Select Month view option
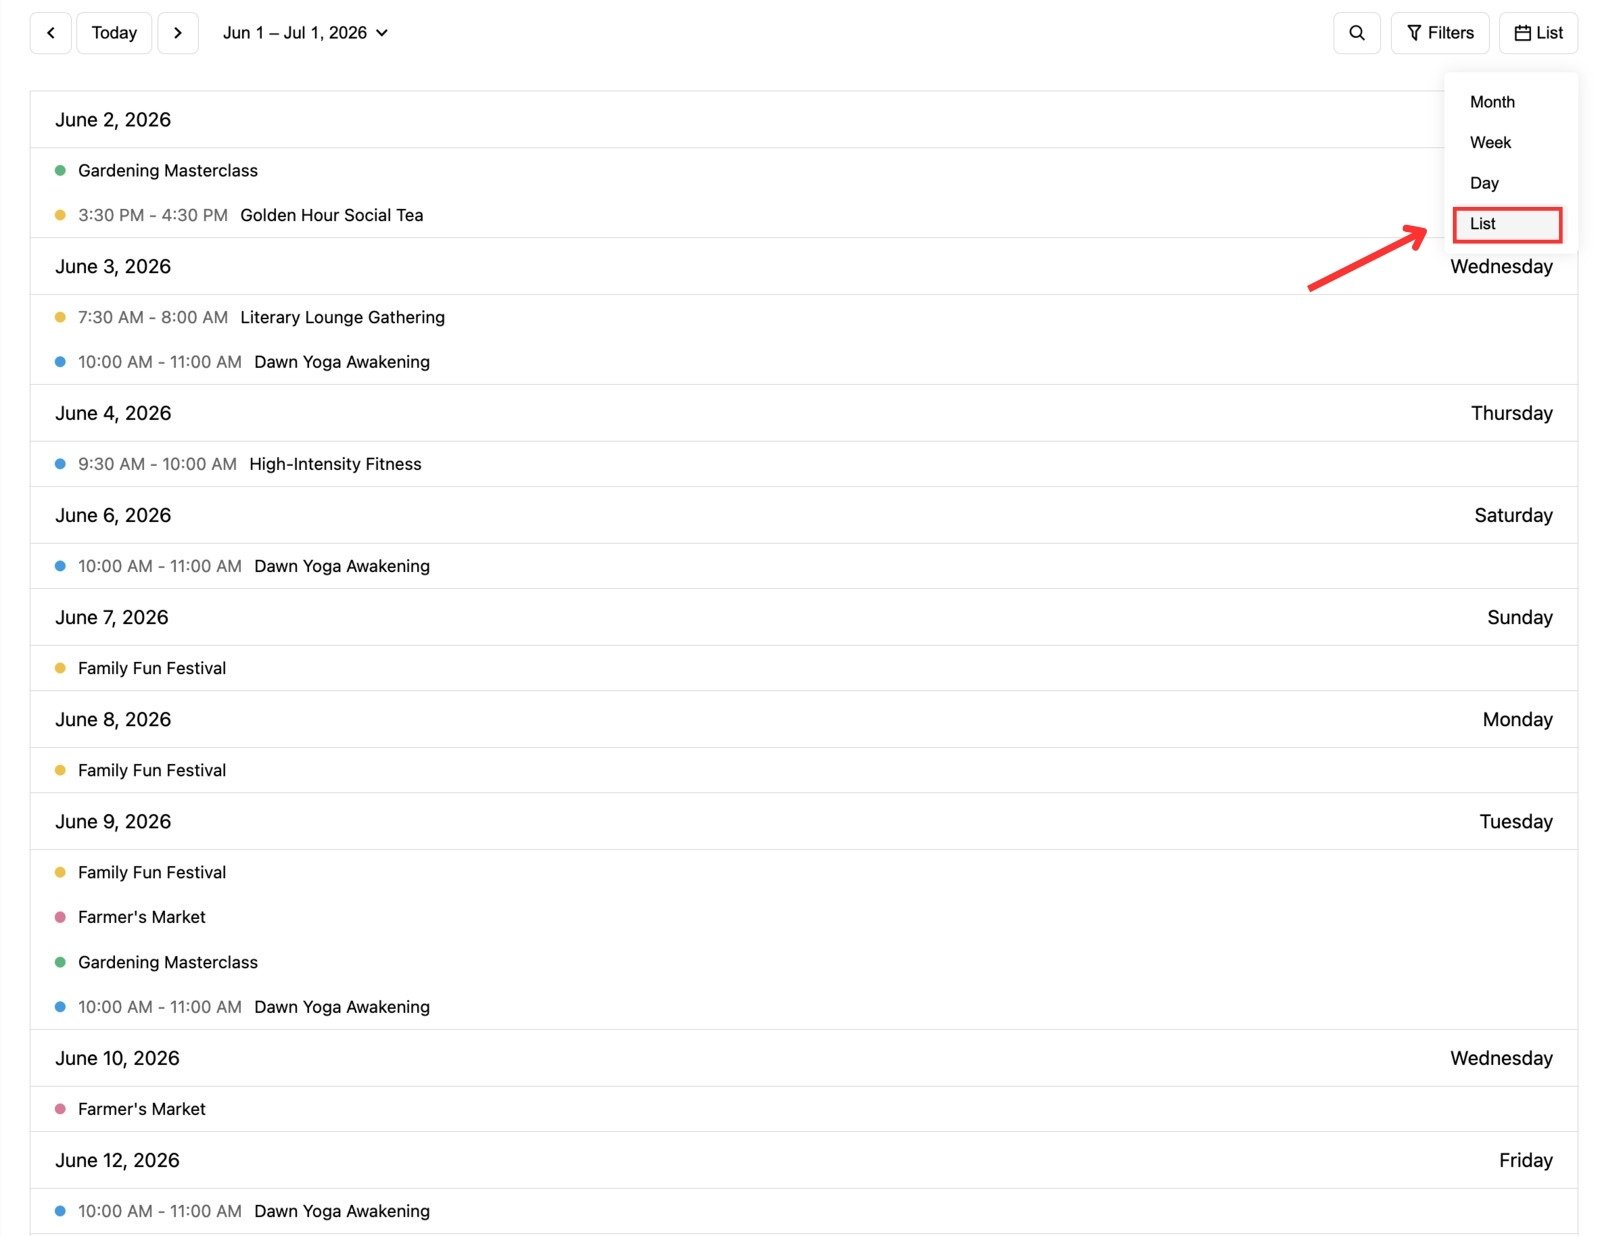Image resolution: width=1600 pixels, height=1236 pixels. point(1508,102)
